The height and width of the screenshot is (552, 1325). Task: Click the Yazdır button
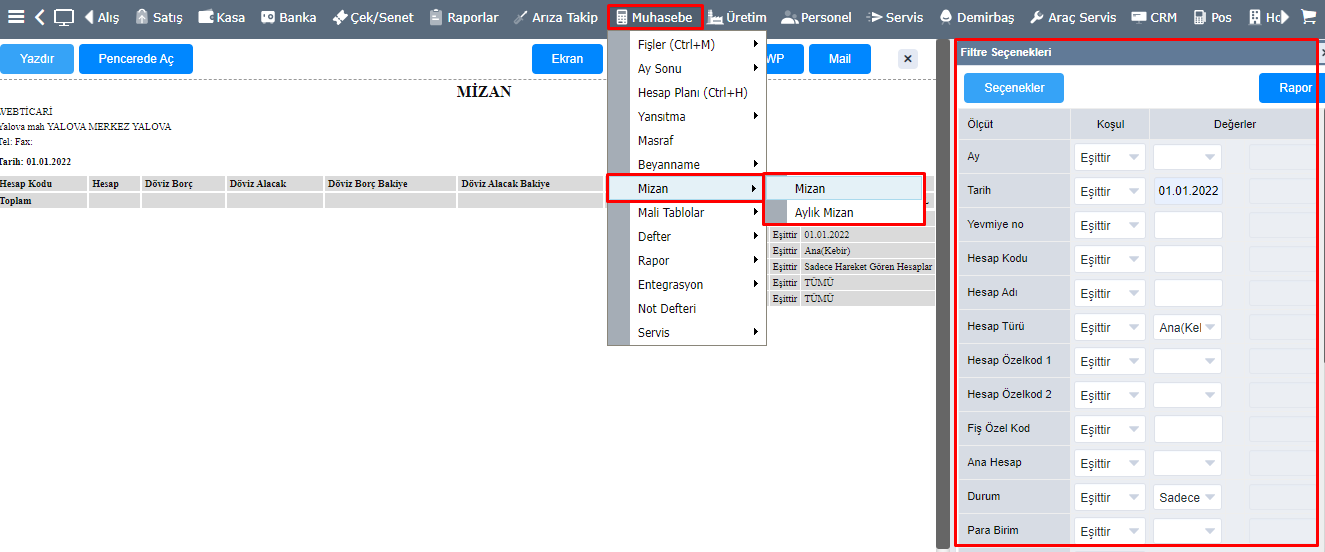[x=37, y=59]
